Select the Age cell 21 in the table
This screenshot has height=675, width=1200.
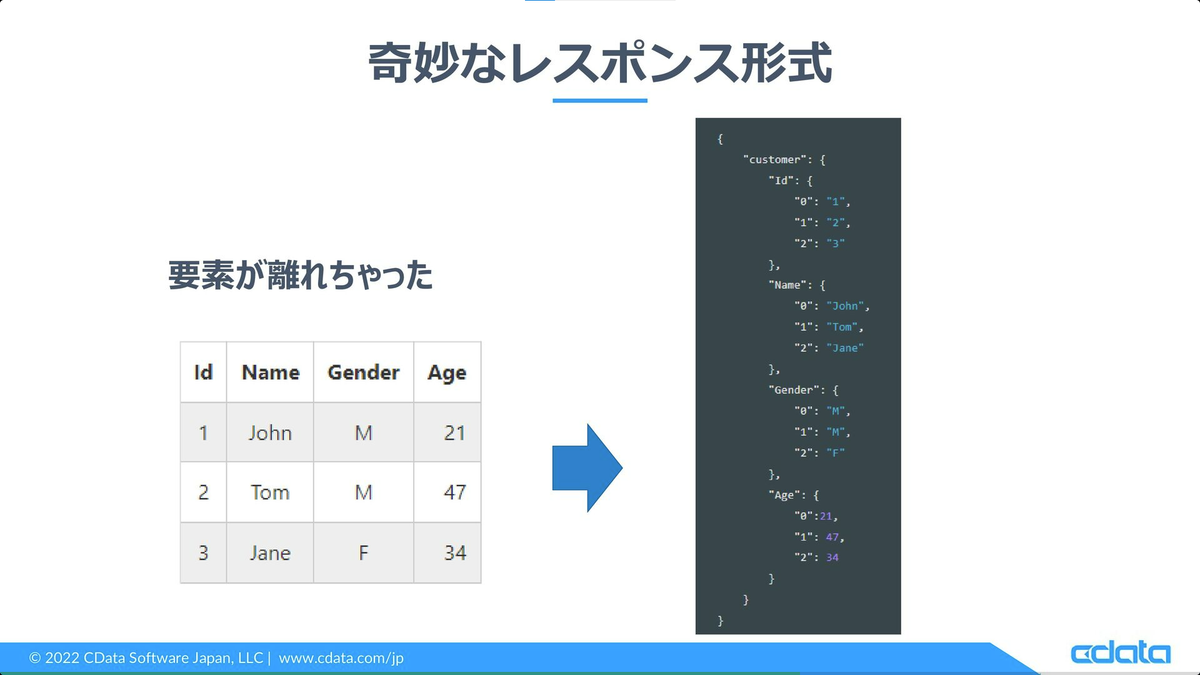pos(447,432)
